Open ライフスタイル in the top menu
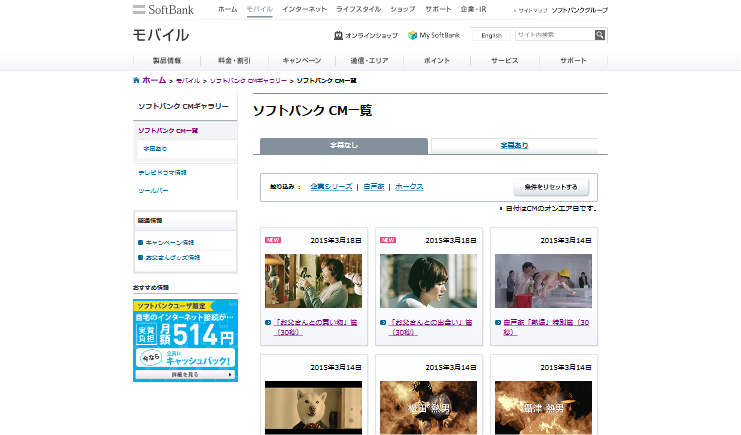Screen dimensions: 741x435 click(x=358, y=9)
